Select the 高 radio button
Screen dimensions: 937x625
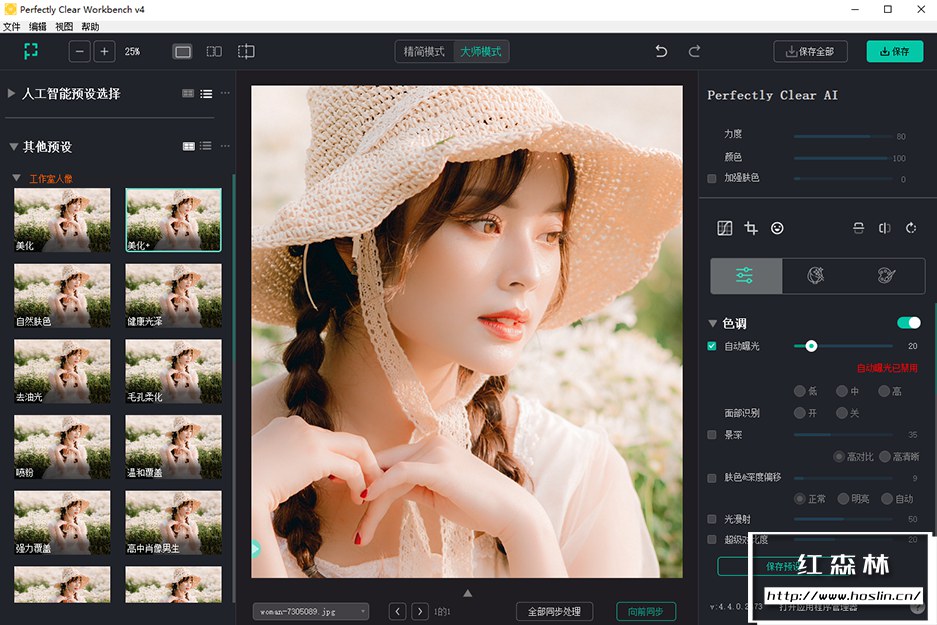pyautogui.click(x=884, y=391)
